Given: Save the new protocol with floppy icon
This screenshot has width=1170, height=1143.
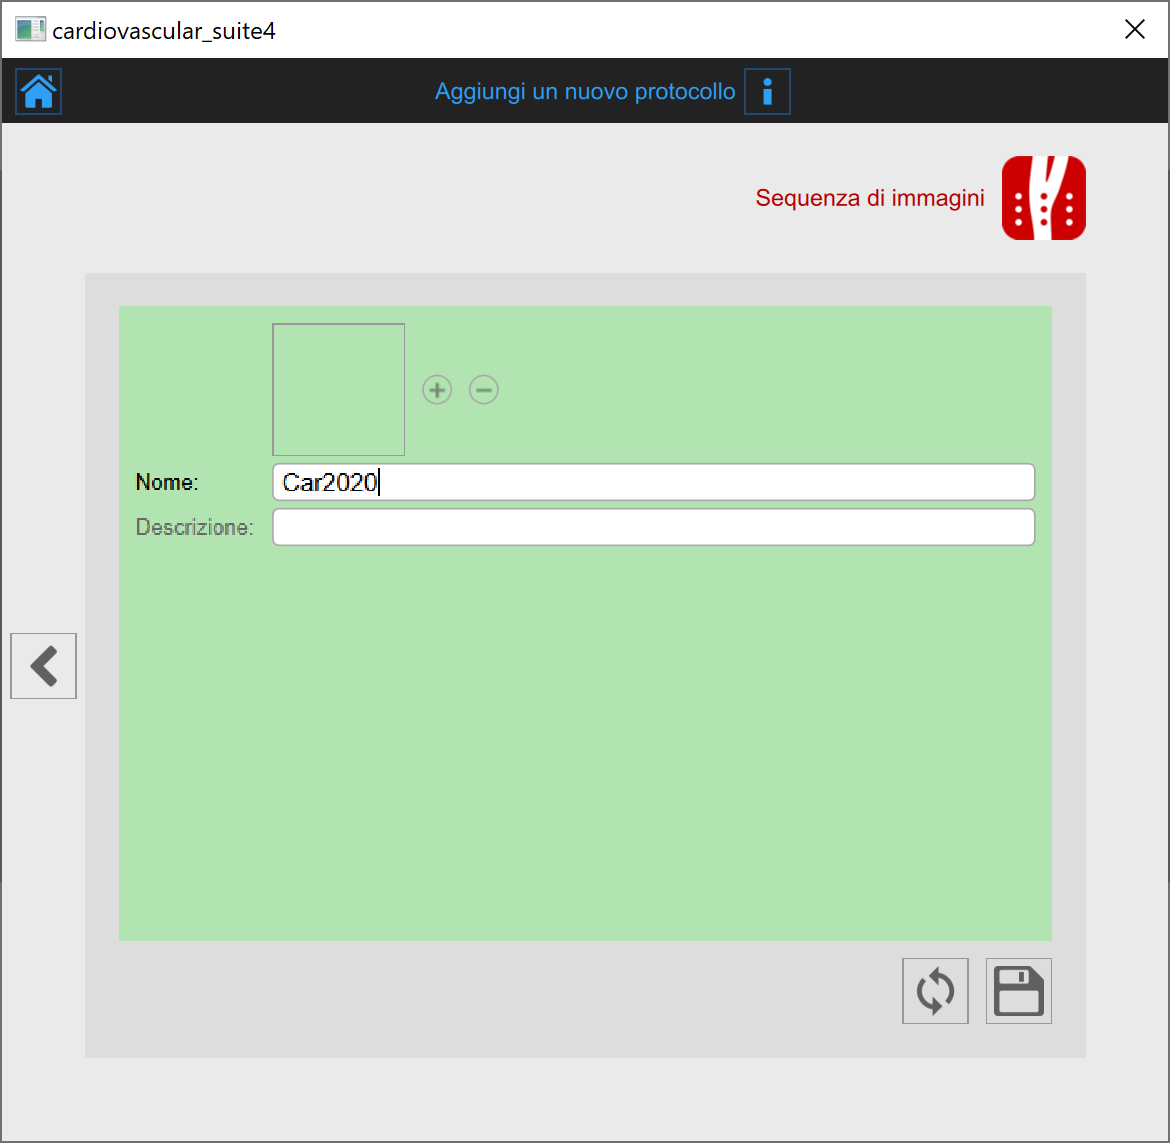Looking at the screenshot, I should [x=1018, y=991].
